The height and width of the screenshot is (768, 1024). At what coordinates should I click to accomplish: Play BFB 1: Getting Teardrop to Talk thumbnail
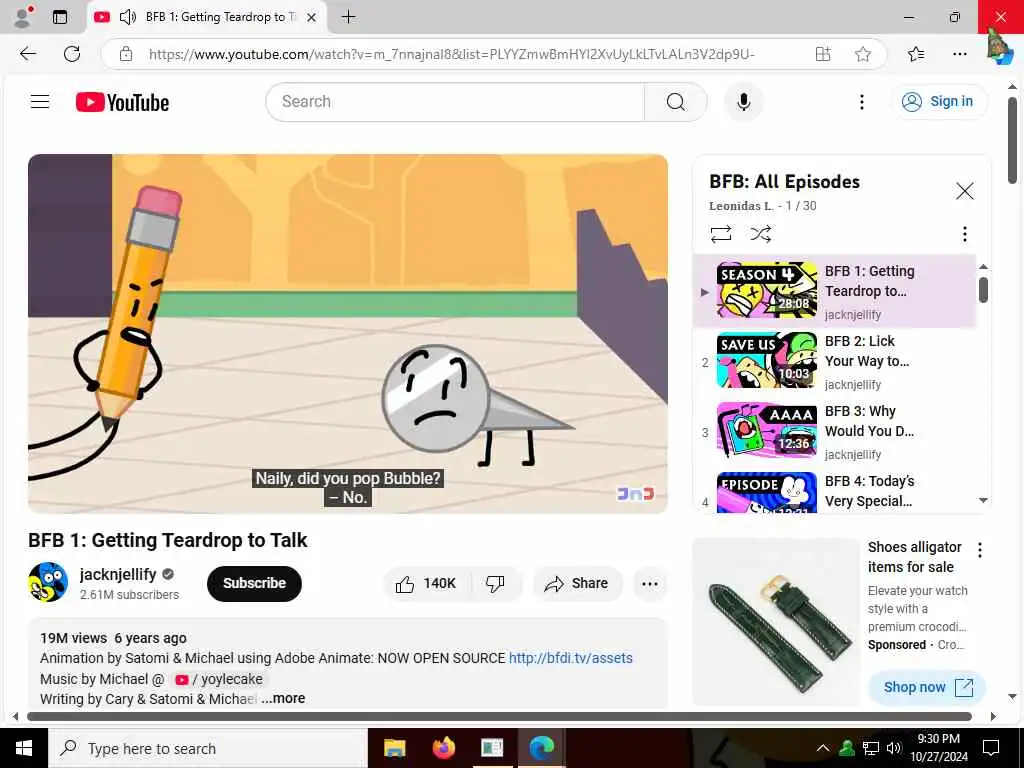(767, 290)
